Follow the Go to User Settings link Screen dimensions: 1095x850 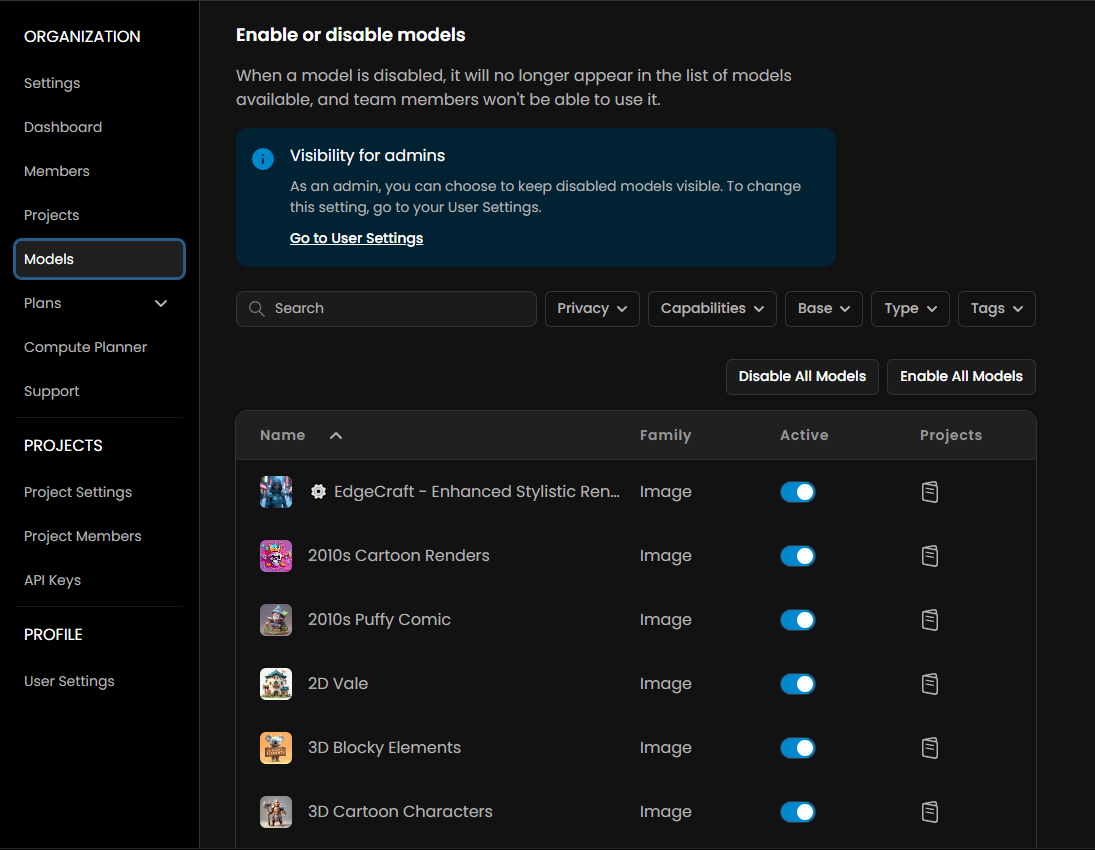pyautogui.click(x=356, y=238)
